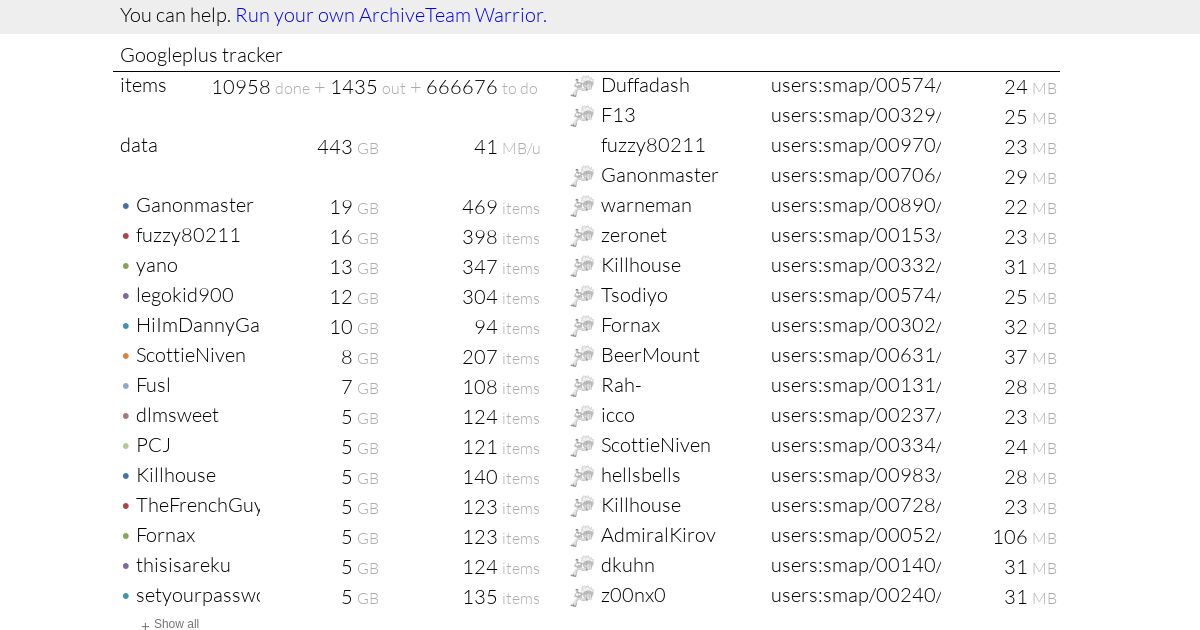Screen dimensions: 1200x630
Task: Click the warrior icon beside hellsbells
Action: pyautogui.click(x=583, y=477)
